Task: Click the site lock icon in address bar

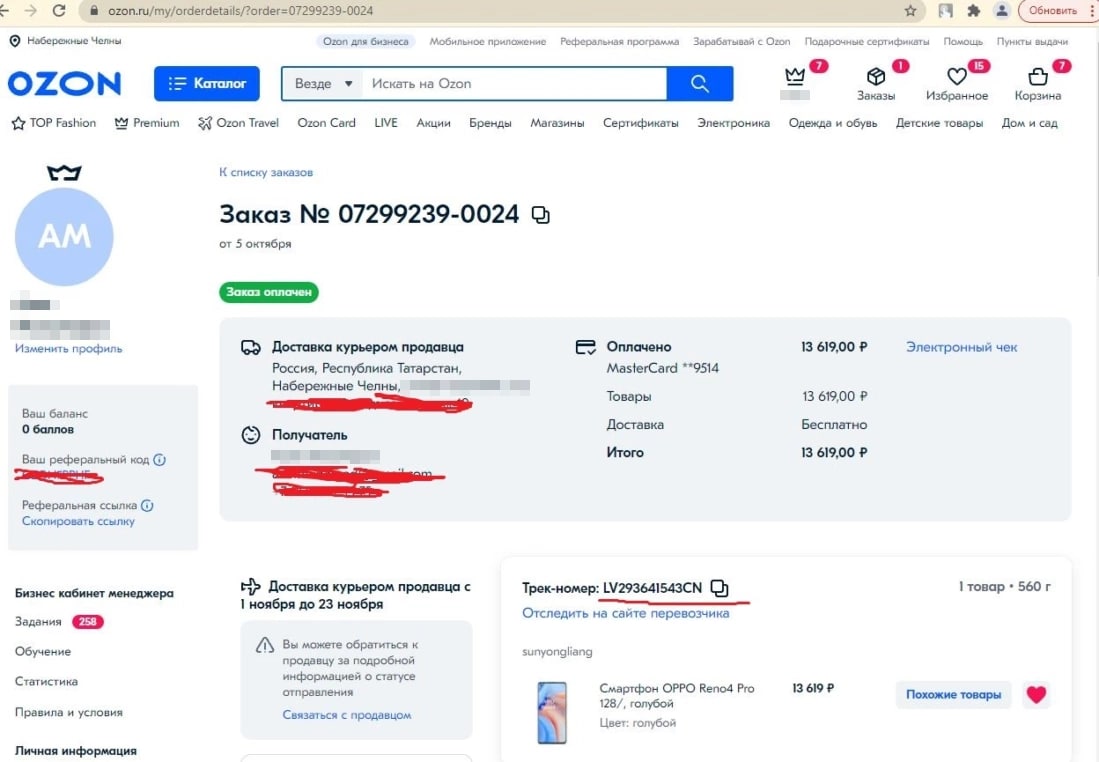Action: [93, 11]
